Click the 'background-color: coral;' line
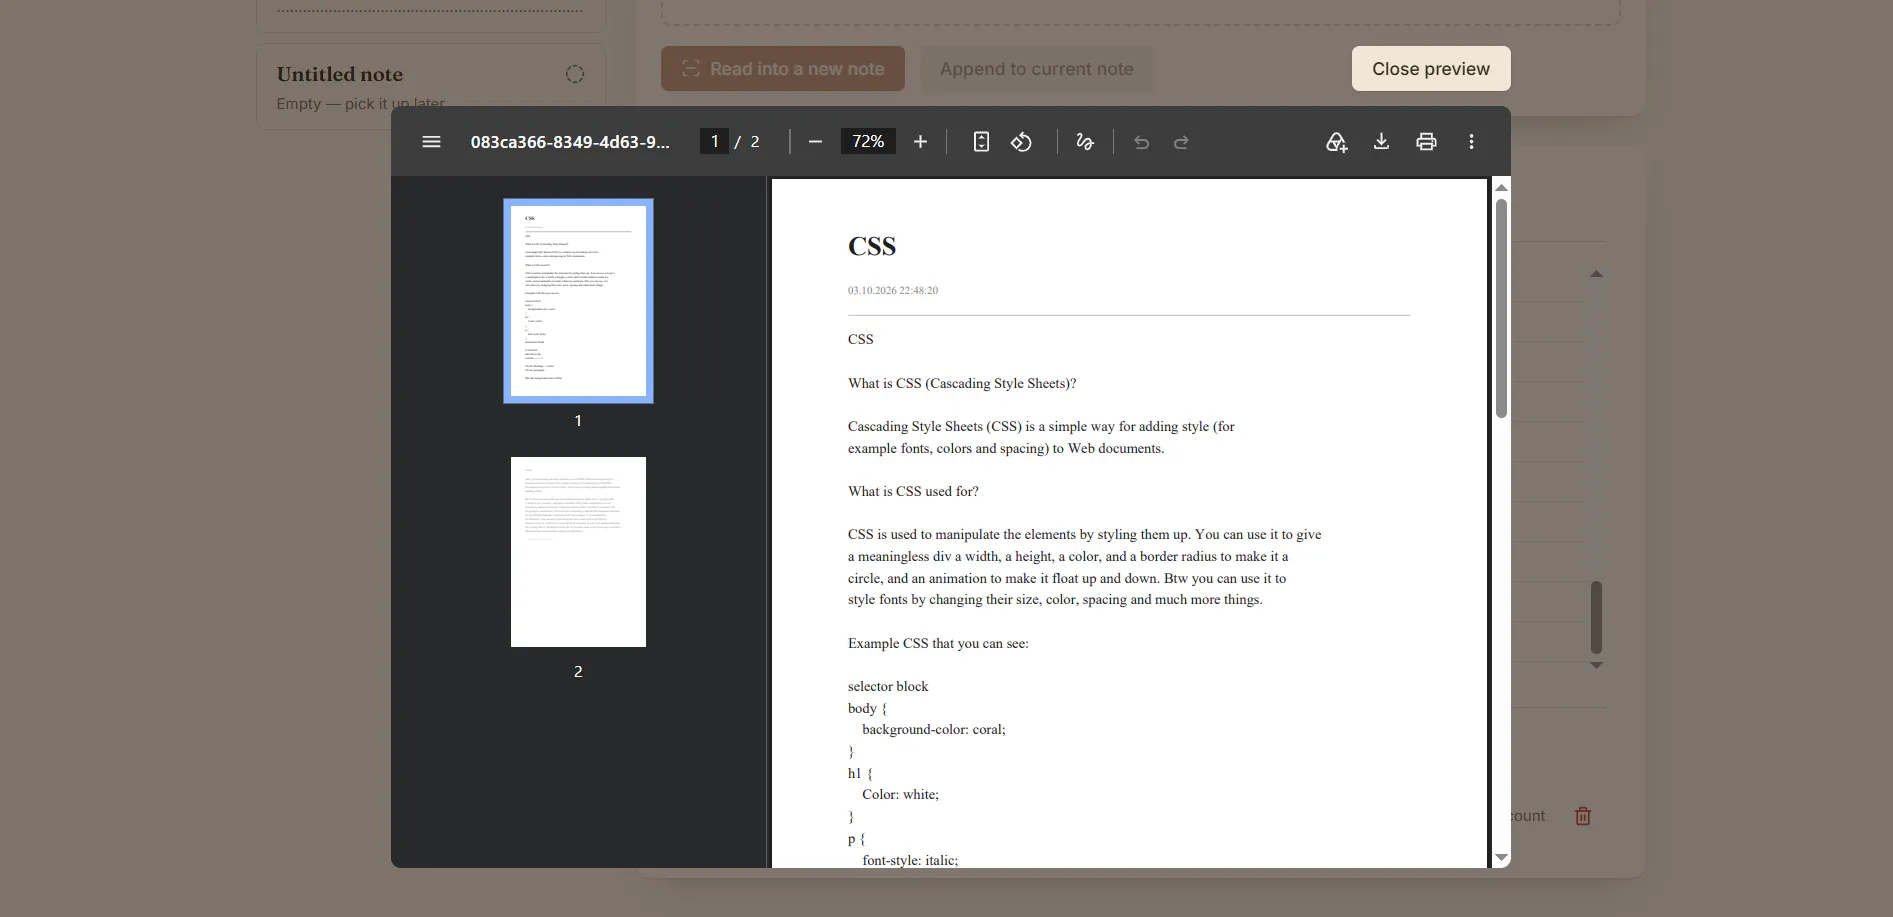This screenshot has width=1893, height=917. (934, 729)
